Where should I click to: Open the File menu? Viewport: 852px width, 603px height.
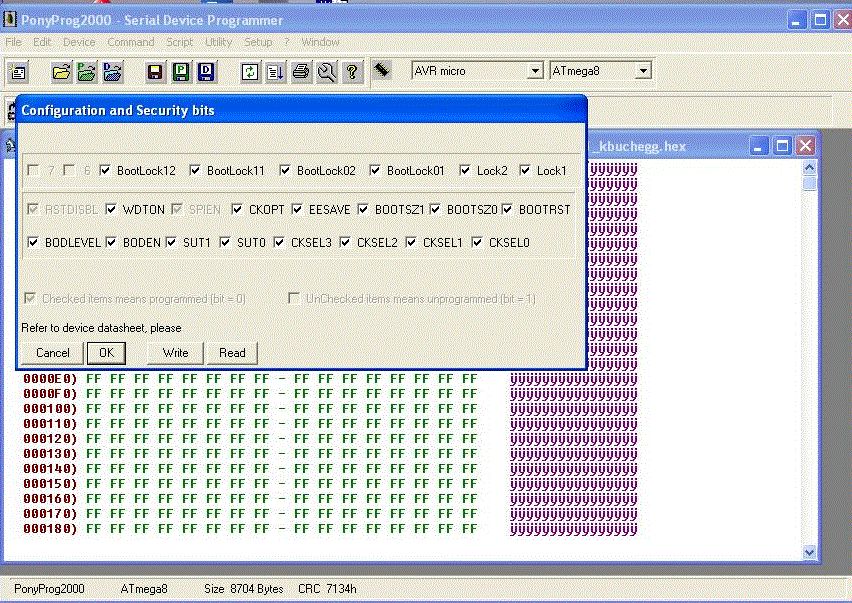(14, 42)
